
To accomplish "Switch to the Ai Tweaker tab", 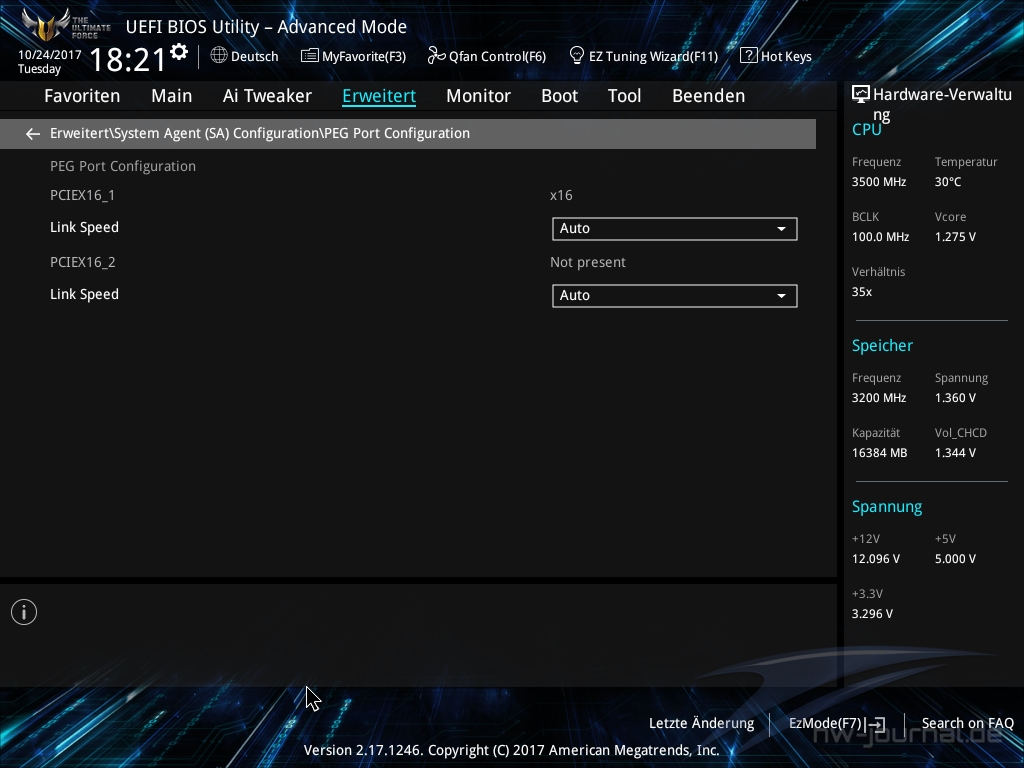I will (267, 96).
